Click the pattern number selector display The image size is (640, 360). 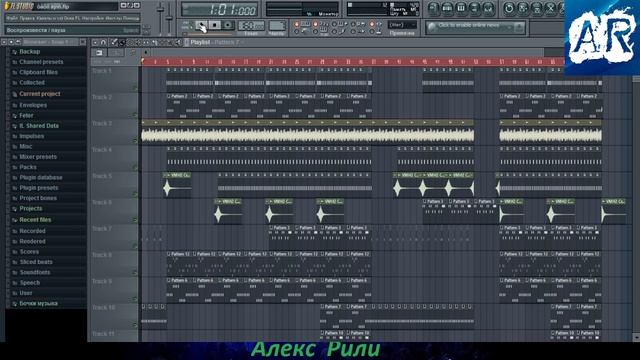pyautogui.click(x=277, y=25)
